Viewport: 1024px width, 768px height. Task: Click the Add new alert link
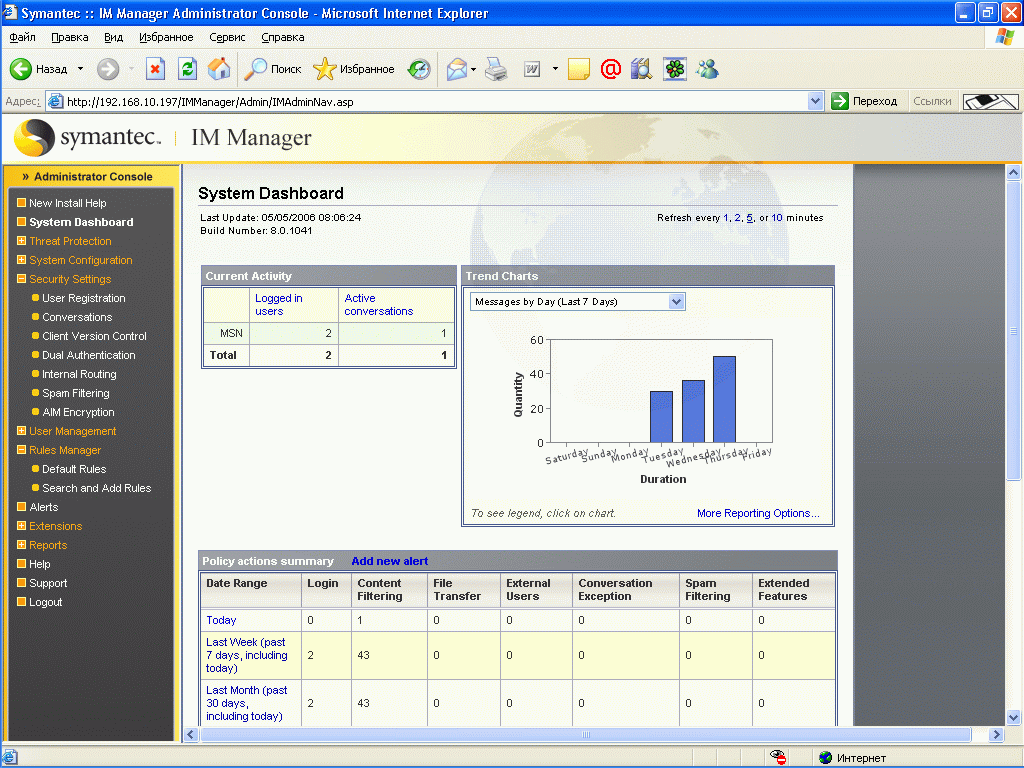point(389,561)
